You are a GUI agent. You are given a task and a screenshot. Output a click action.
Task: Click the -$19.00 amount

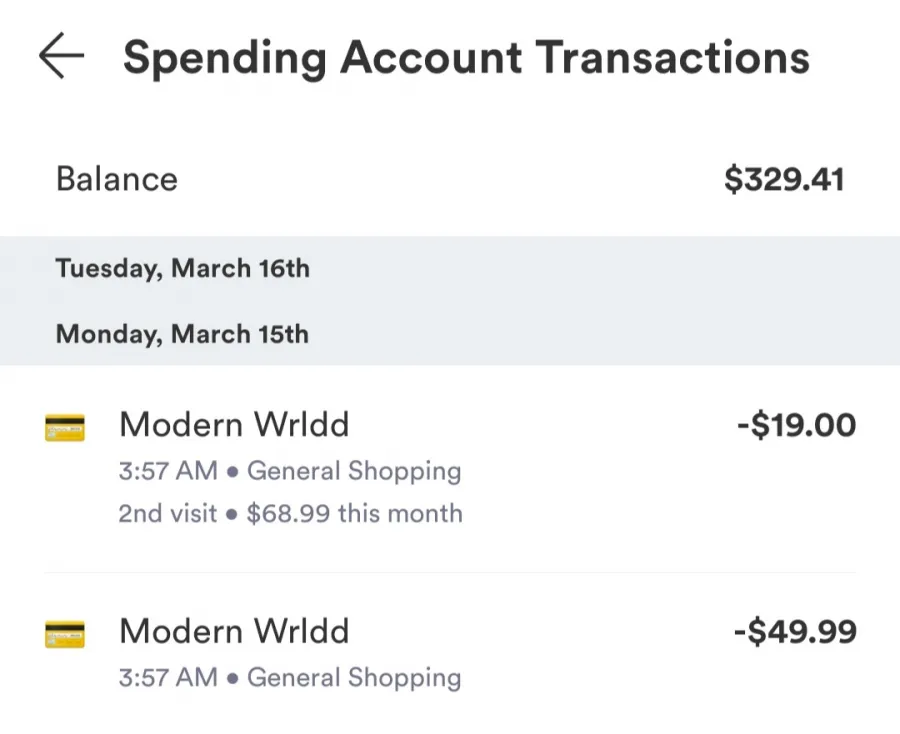coord(797,425)
